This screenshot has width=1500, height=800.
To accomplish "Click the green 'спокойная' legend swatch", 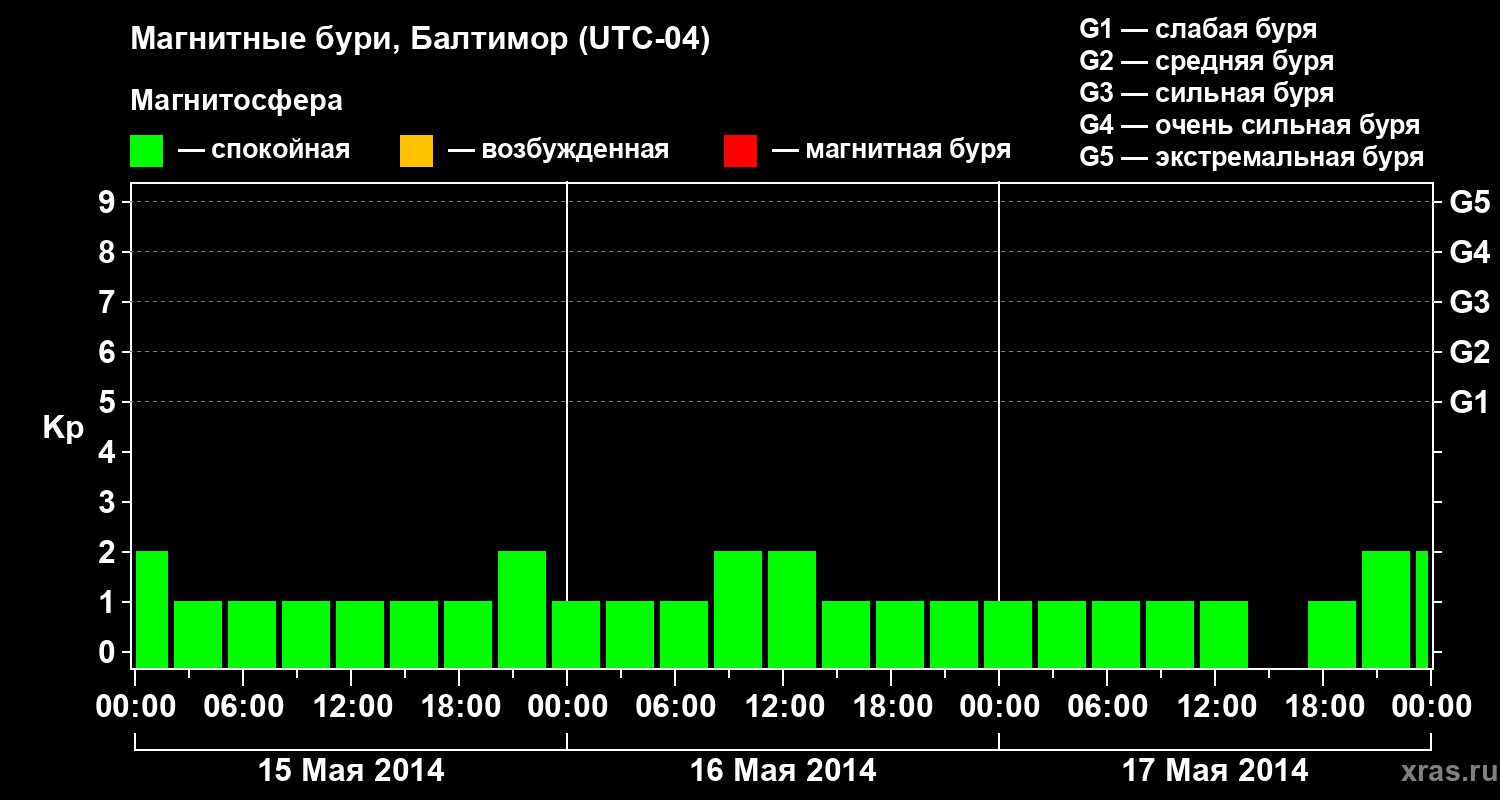I will pos(147,151).
